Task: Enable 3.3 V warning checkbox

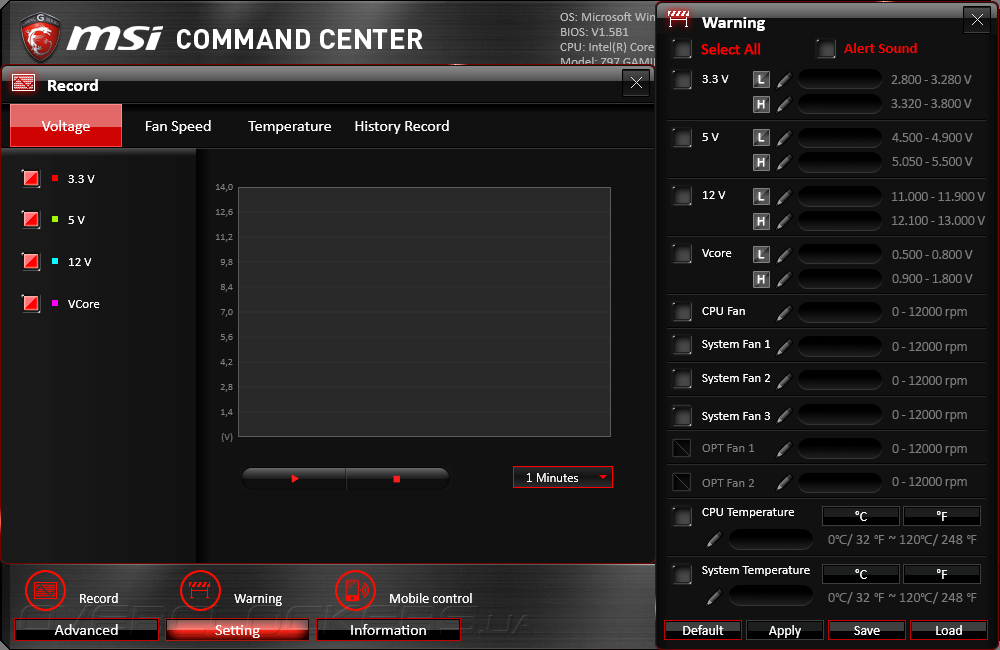Action: coord(682,80)
